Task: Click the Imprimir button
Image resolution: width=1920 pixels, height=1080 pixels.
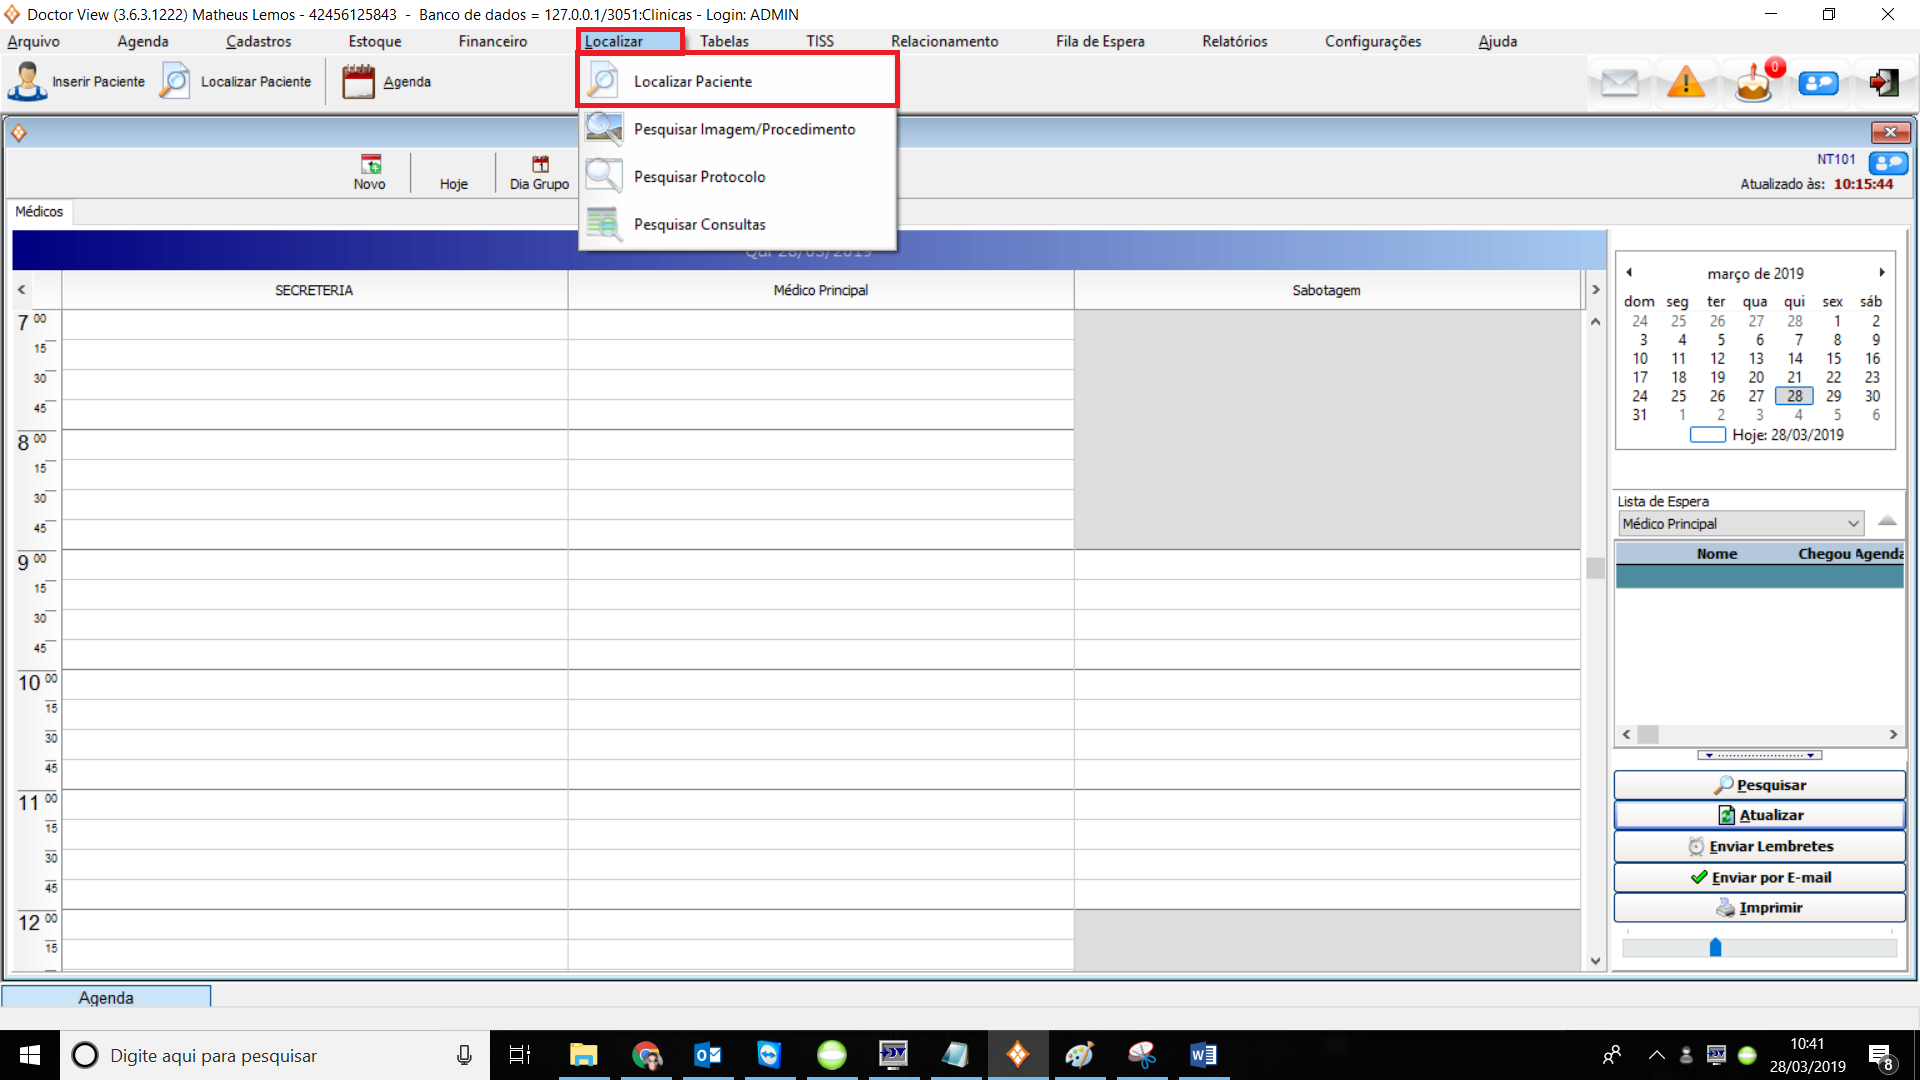Action: coord(1759,907)
